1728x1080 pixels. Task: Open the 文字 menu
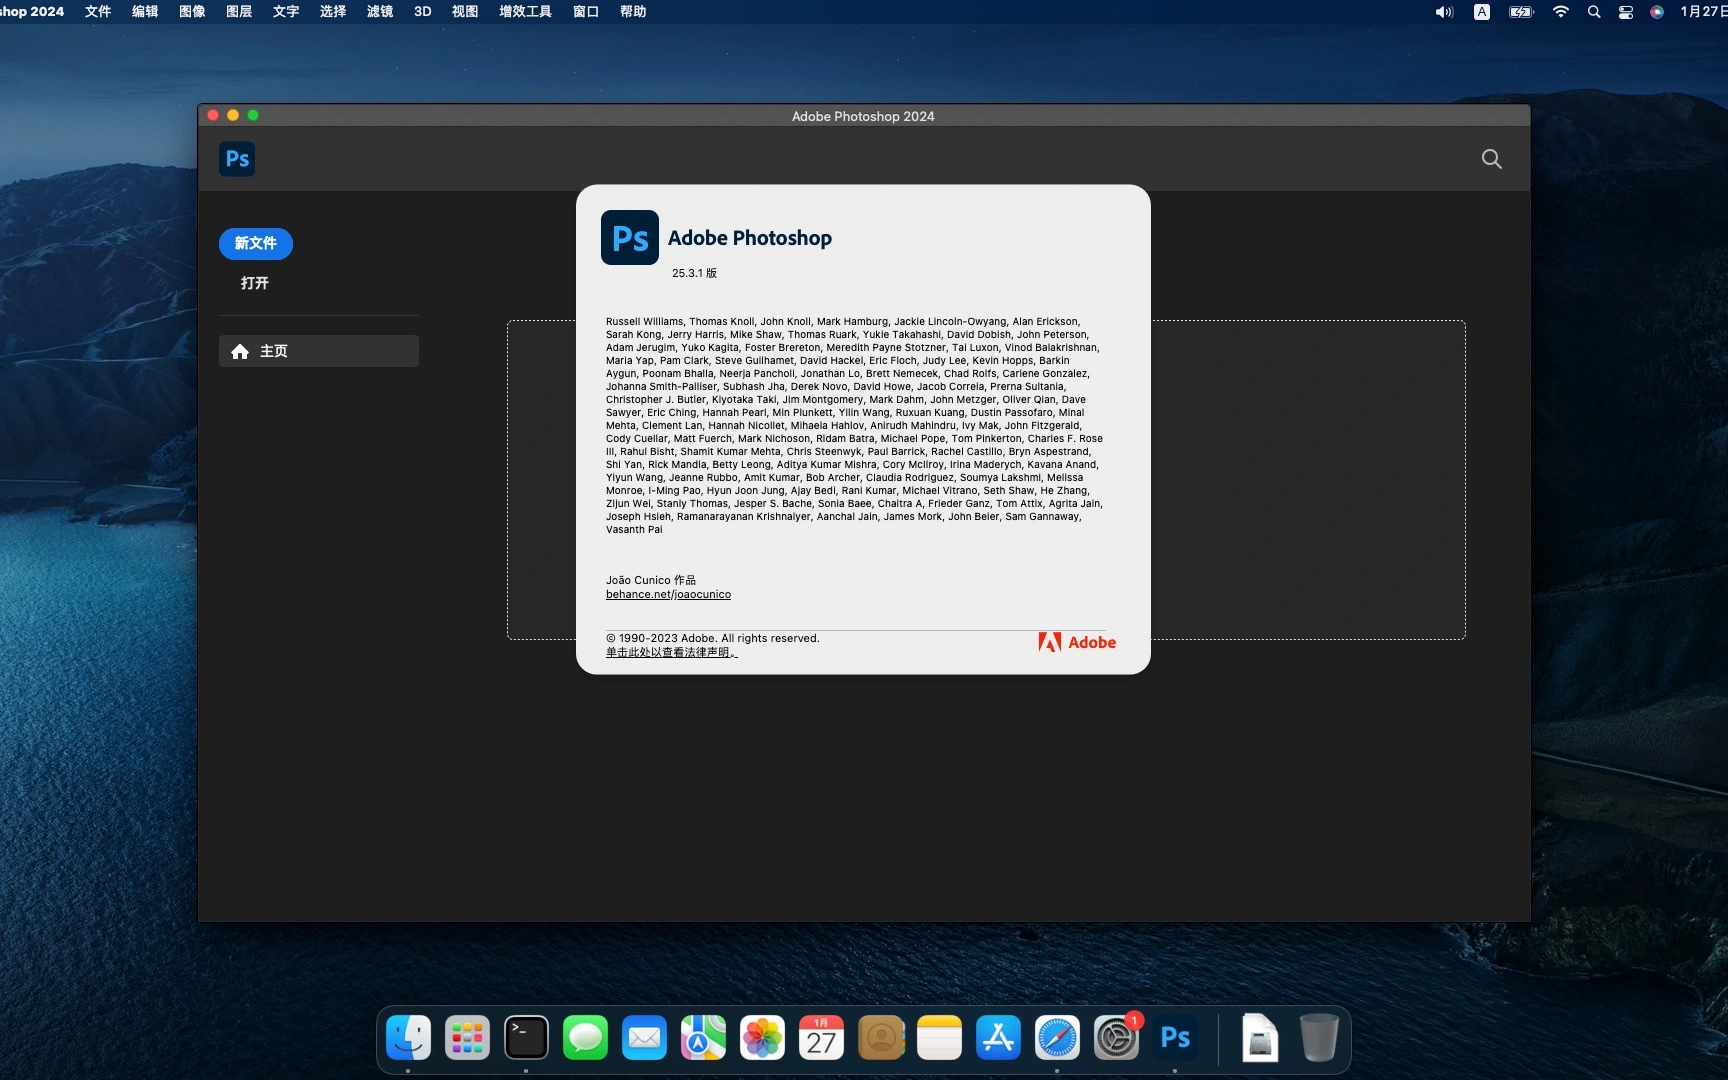[x=286, y=12]
